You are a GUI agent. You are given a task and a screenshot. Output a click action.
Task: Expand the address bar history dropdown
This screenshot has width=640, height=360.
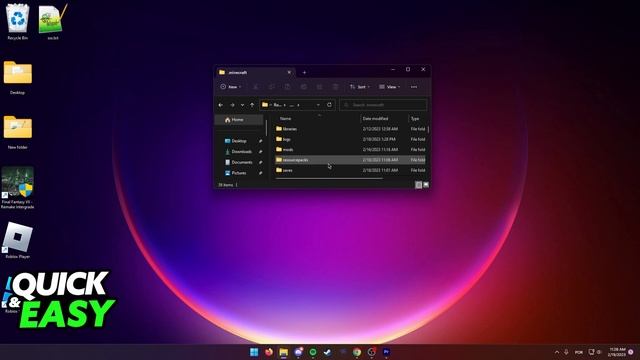318,105
